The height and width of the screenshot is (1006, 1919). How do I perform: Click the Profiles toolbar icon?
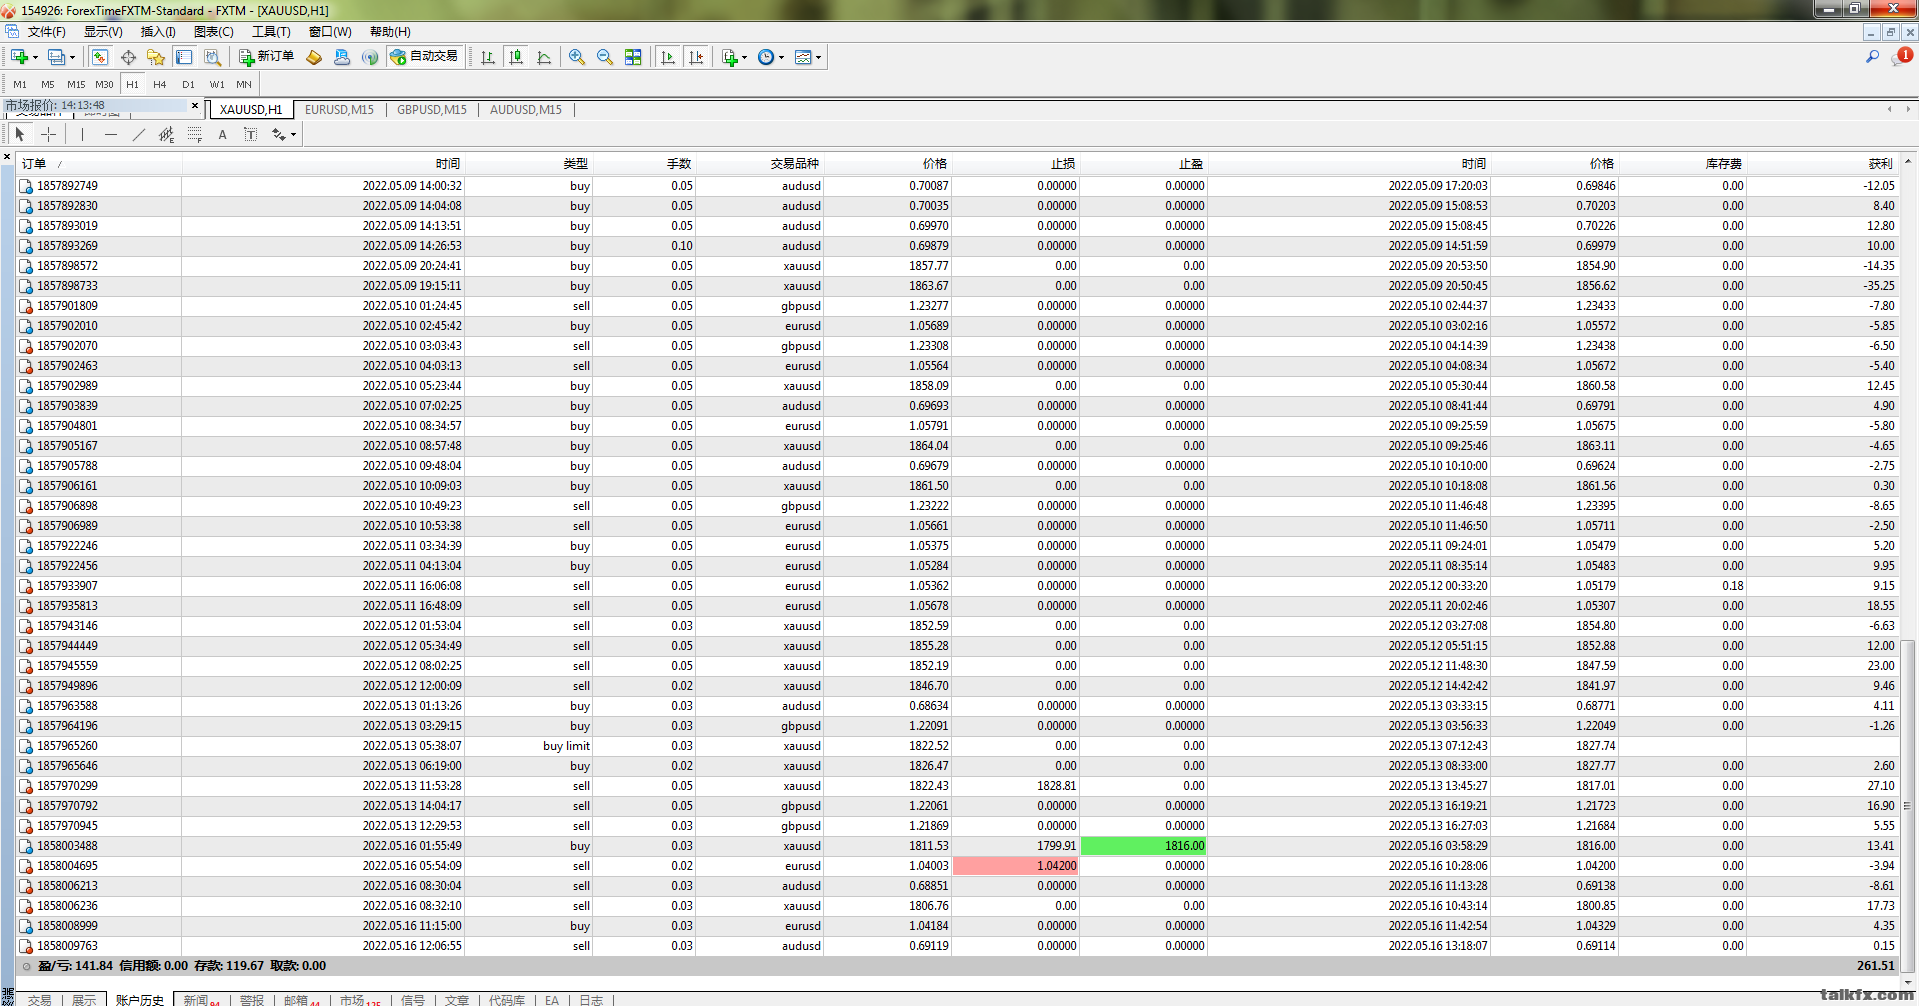[57, 57]
